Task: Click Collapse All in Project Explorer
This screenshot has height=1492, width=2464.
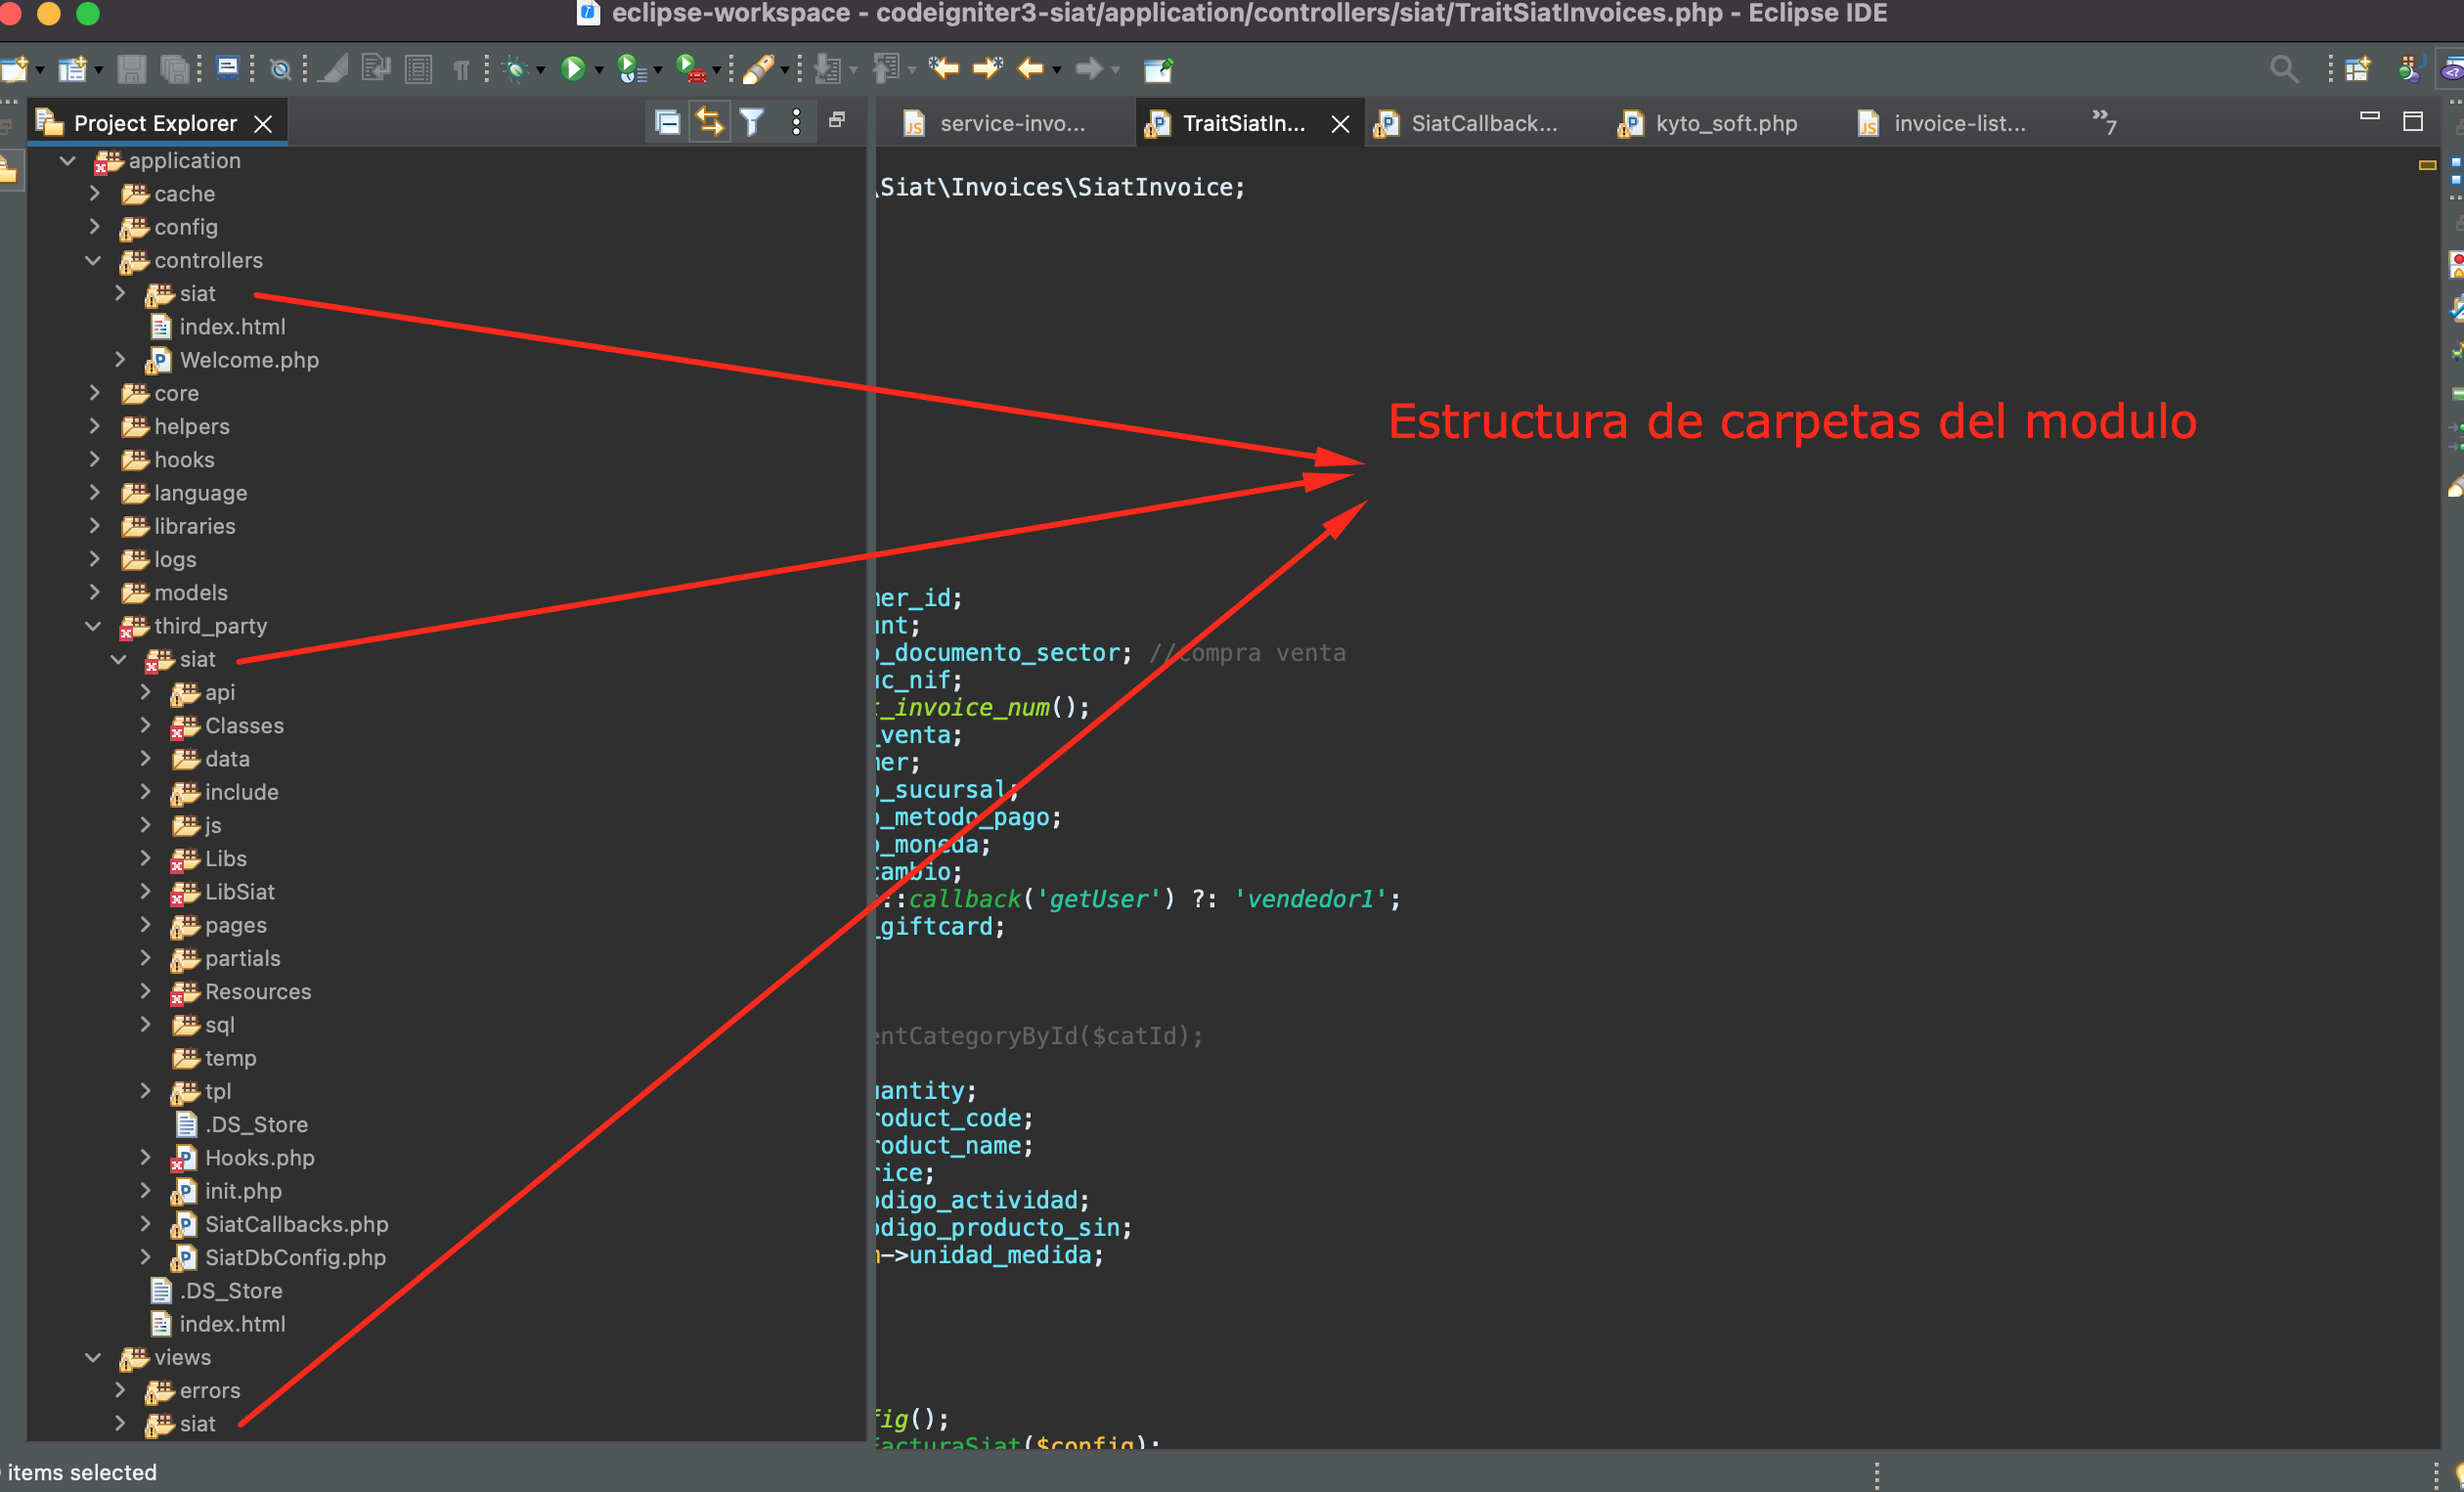Action: 667,123
